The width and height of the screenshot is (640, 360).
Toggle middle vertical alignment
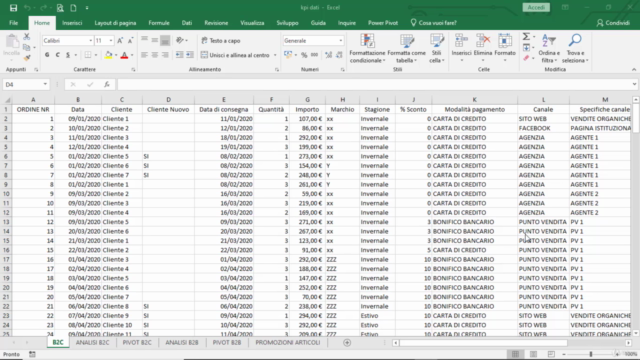pos(155,40)
